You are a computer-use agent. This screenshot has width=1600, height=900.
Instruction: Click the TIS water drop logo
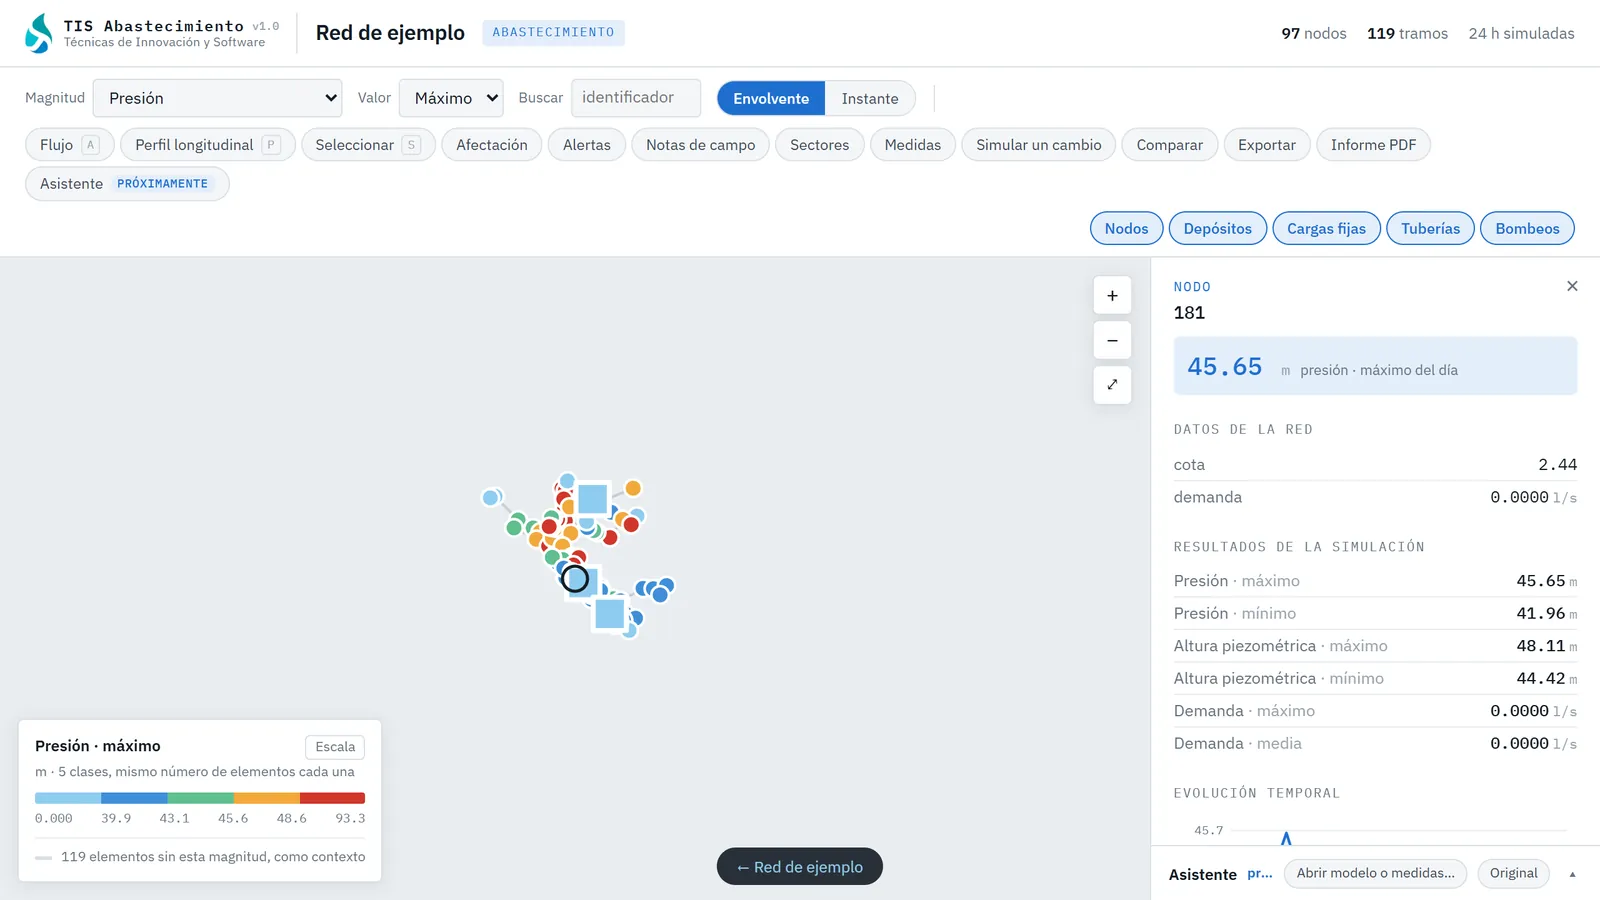click(39, 33)
